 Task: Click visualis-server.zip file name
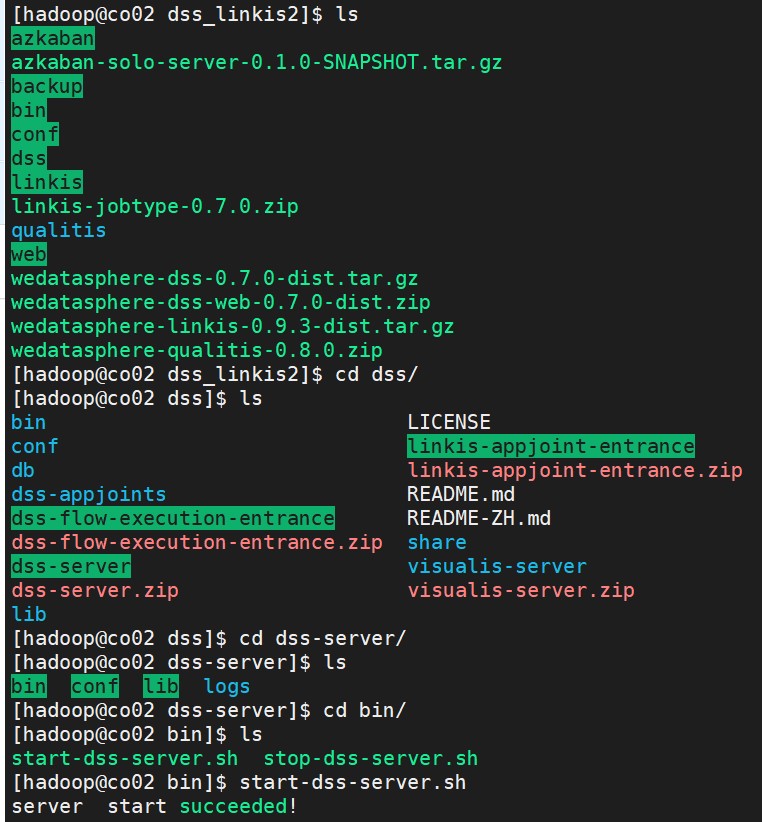(521, 591)
